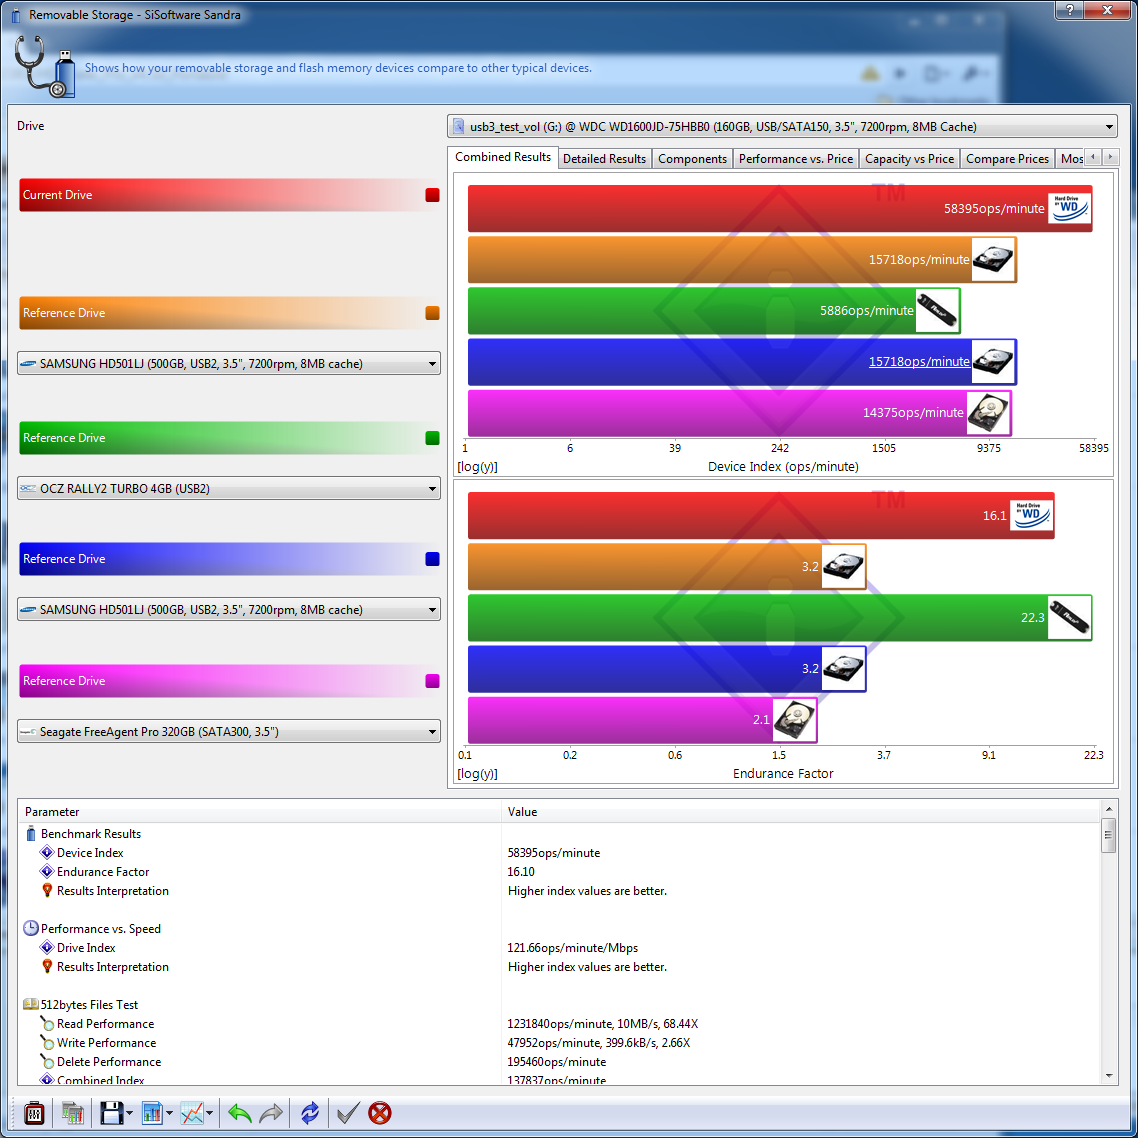This screenshot has width=1138, height=1138.
Task: Switch to the Combined Results tab
Action: tap(503, 157)
